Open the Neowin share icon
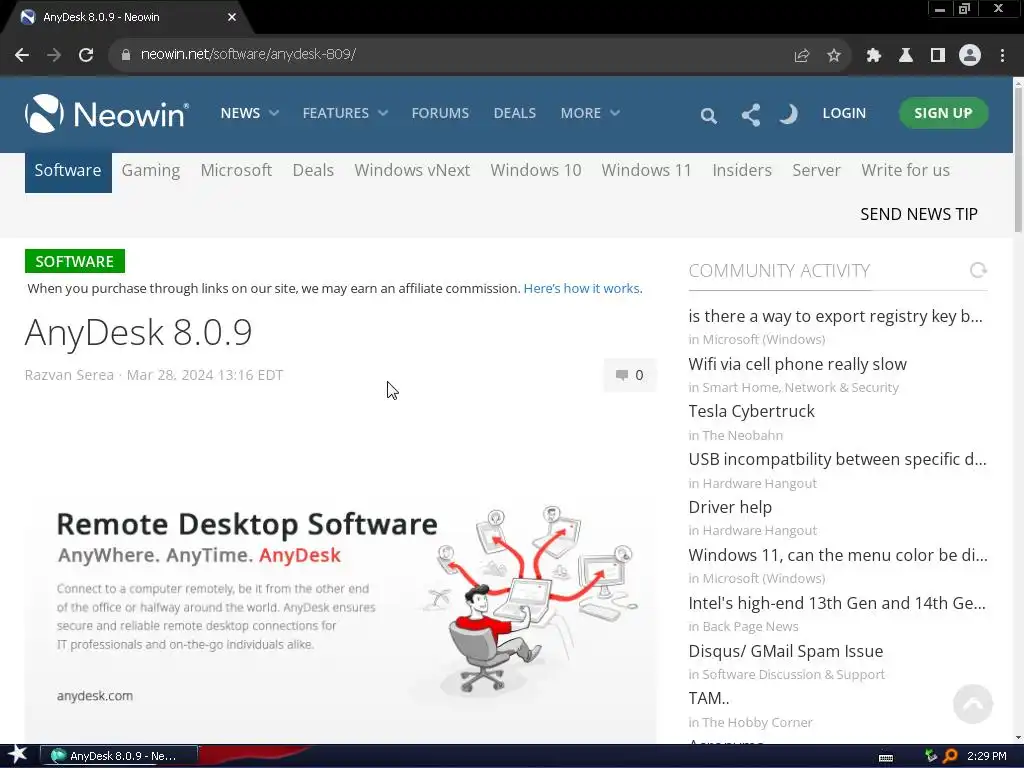Image resolution: width=1024 pixels, height=768 pixels. click(x=751, y=115)
